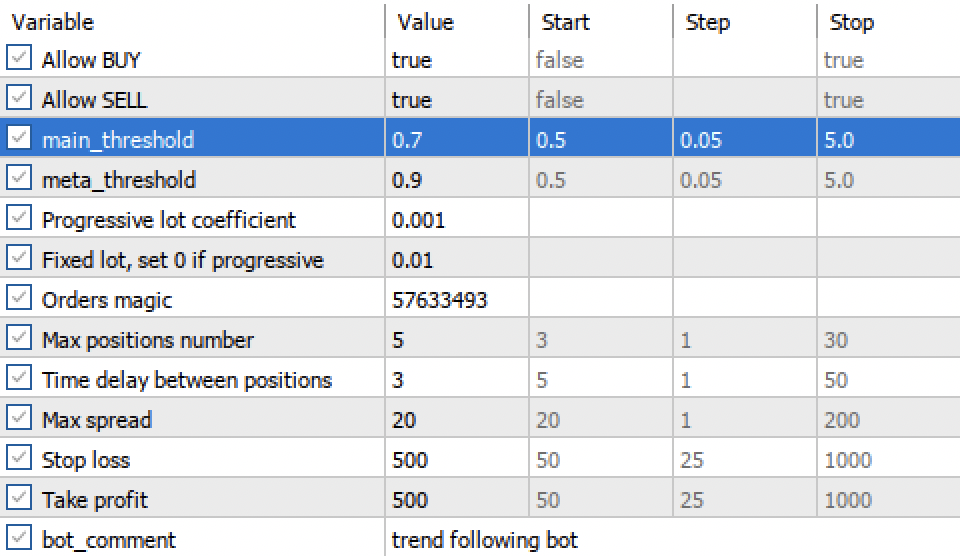
Task: Disable the meta_threshold optimization checkbox
Action: point(19,178)
